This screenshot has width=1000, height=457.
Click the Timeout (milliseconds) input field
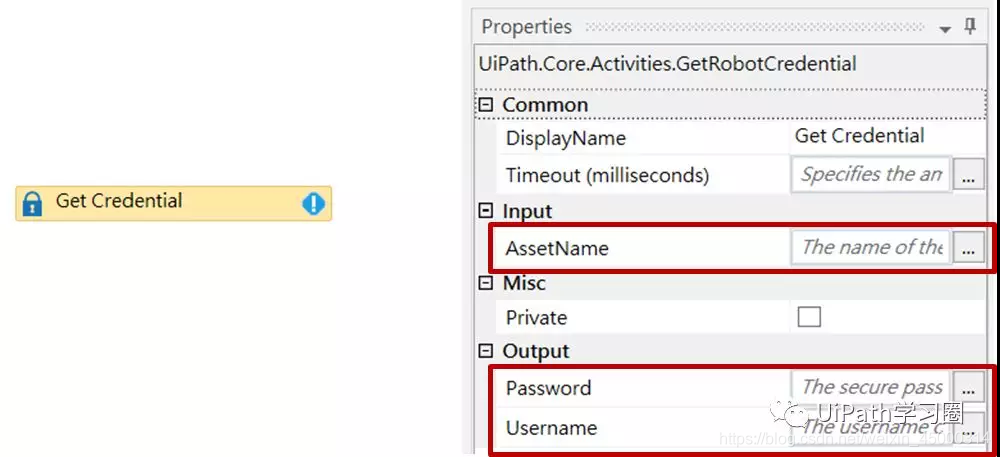pyautogui.click(x=871, y=175)
